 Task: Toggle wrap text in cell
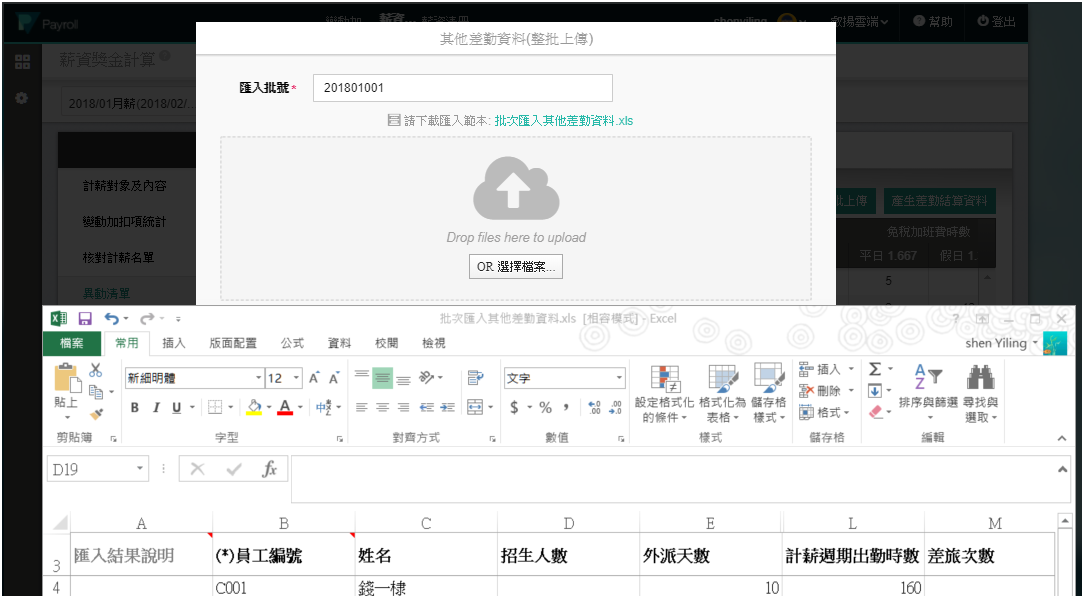[475, 378]
